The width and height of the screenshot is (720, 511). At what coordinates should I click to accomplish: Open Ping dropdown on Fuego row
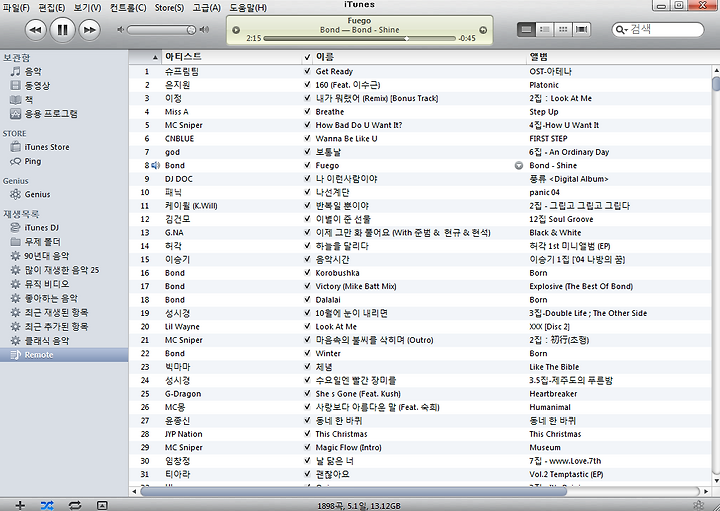click(519, 165)
